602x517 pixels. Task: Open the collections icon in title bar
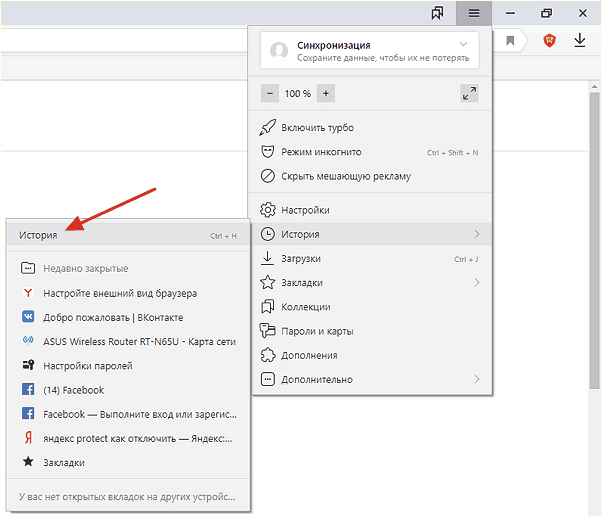(x=437, y=13)
